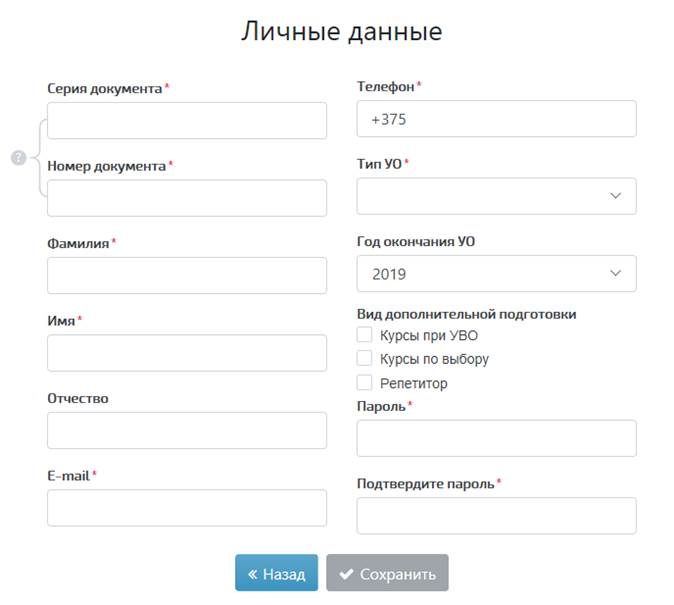The width and height of the screenshot is (674, 605).
Task: Expand the Год окончания УО dropdown
Action: (496, 273)
